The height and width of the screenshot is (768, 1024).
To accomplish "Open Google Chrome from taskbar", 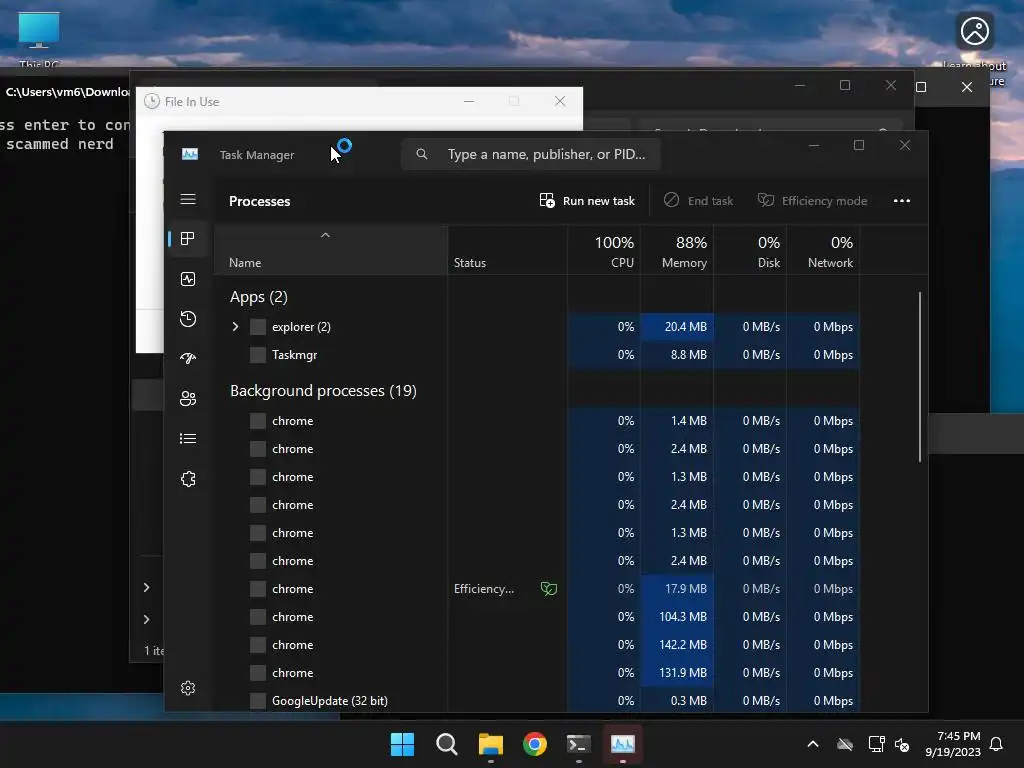I will pyautogui.click(x=535, y=744).
